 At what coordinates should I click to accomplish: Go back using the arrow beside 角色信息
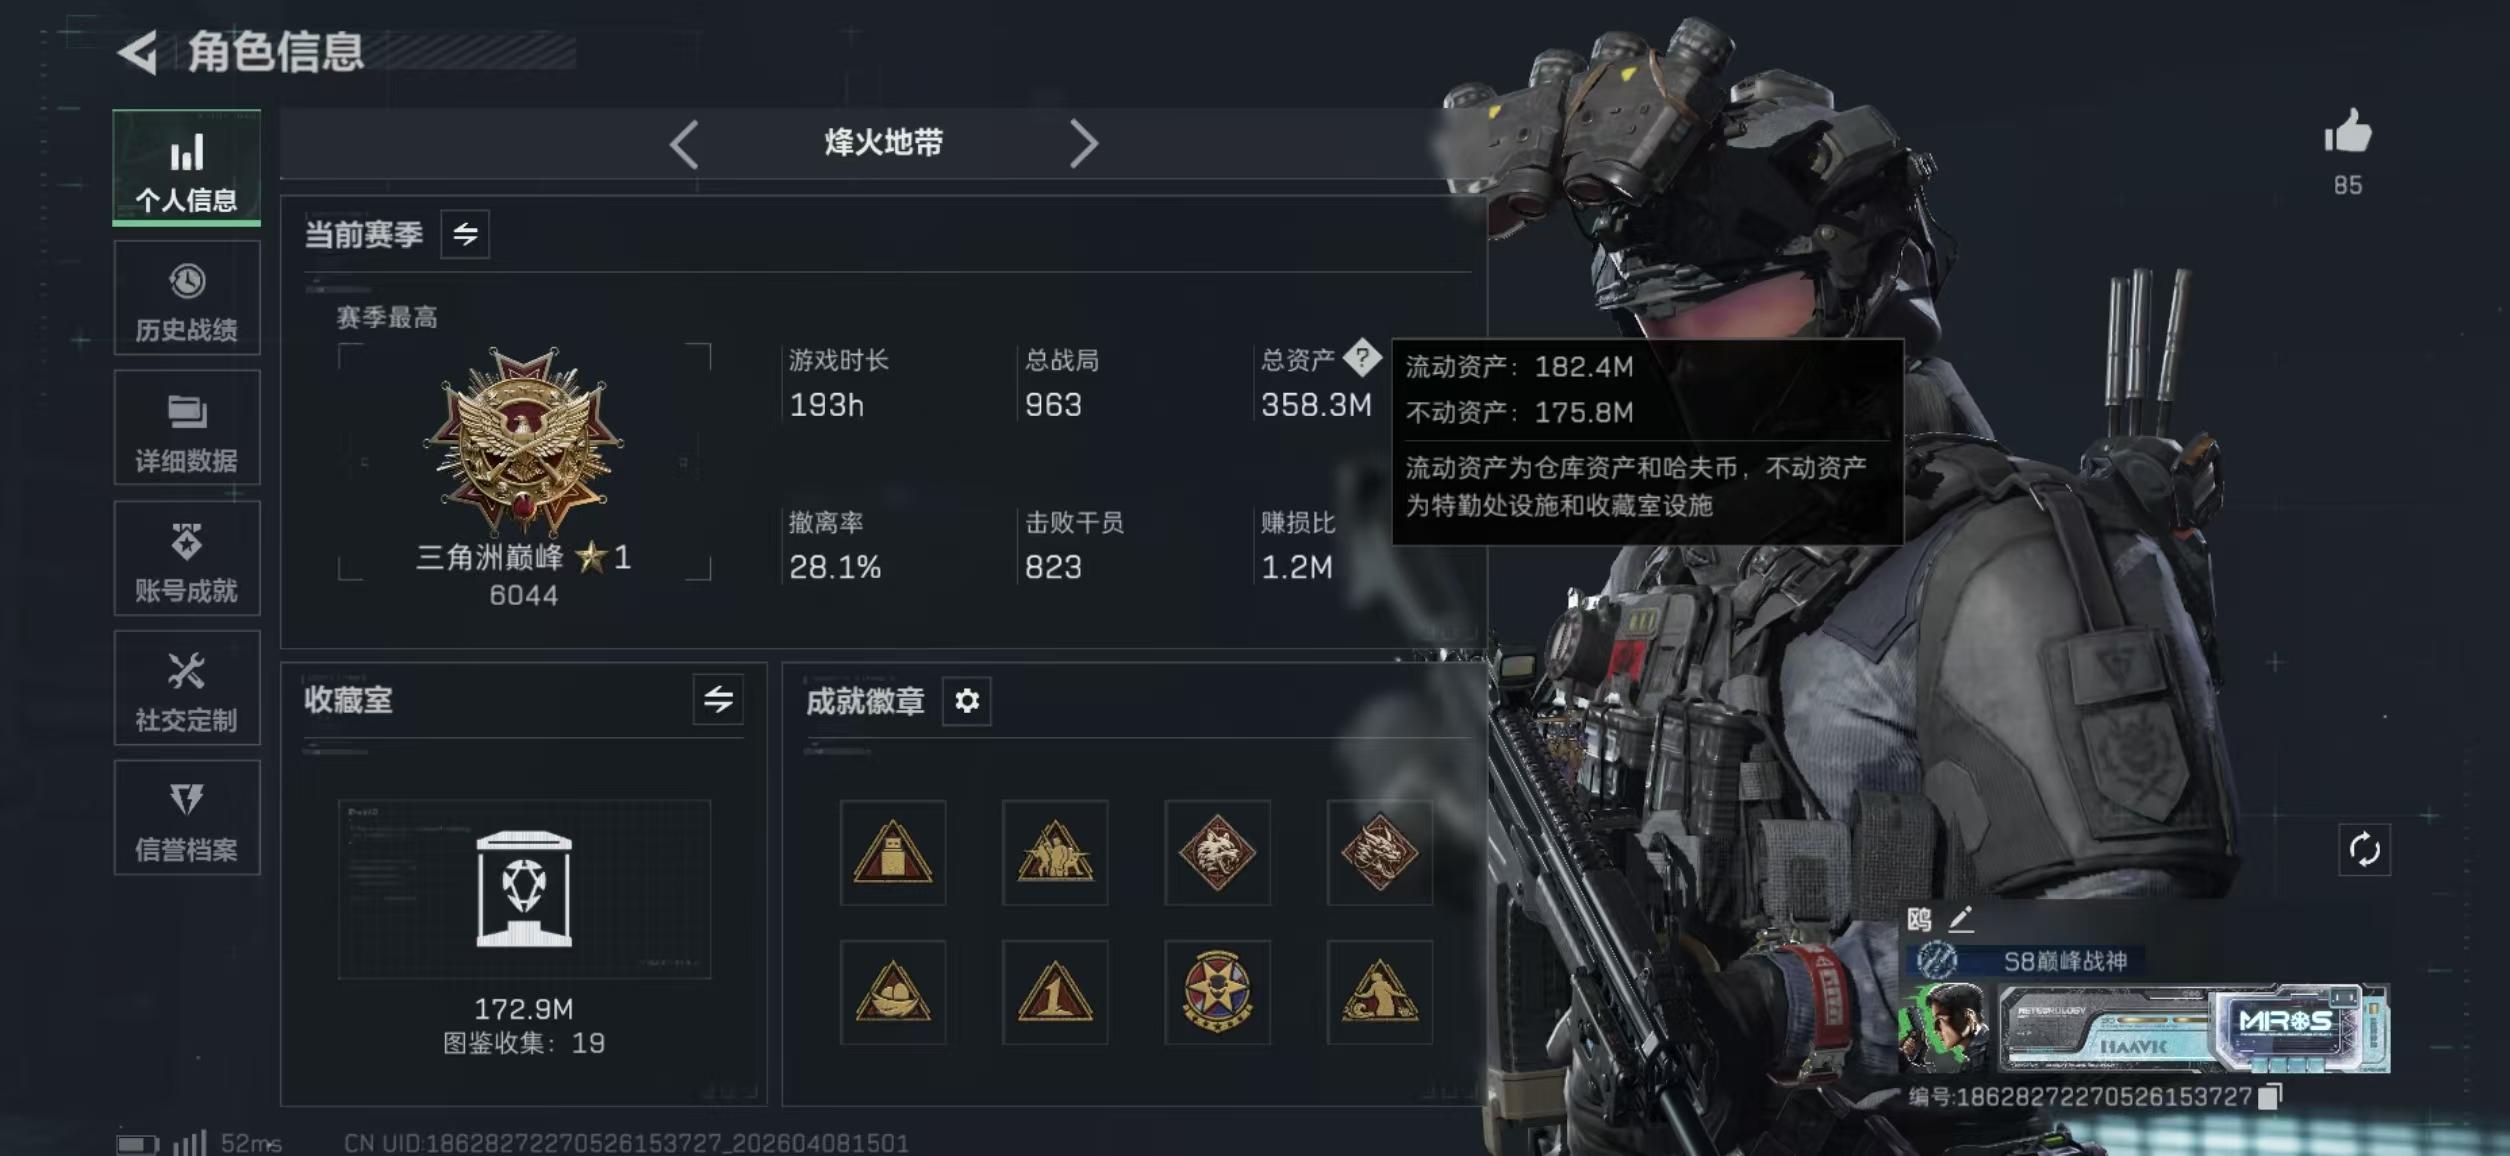138,52
